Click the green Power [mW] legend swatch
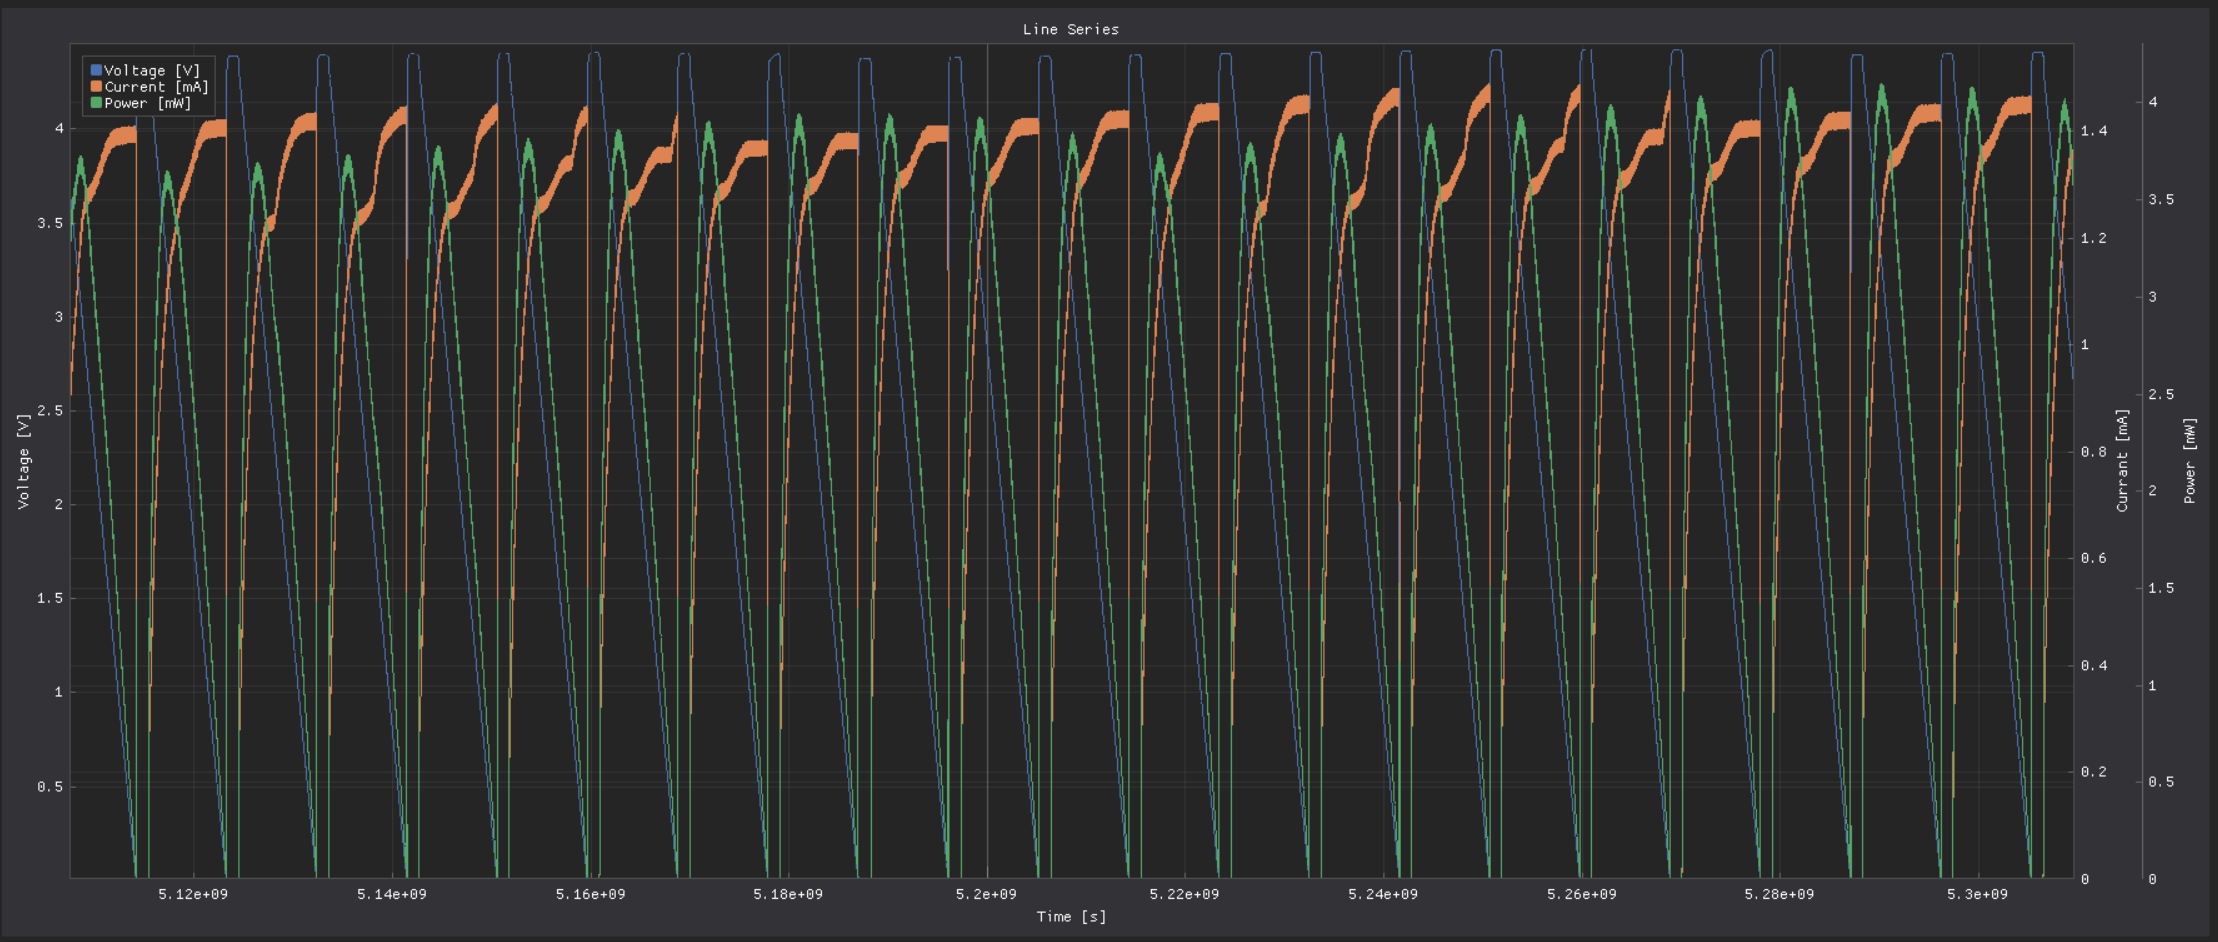2218x942 pixels. pyautogui.click(x=96, y=103)
